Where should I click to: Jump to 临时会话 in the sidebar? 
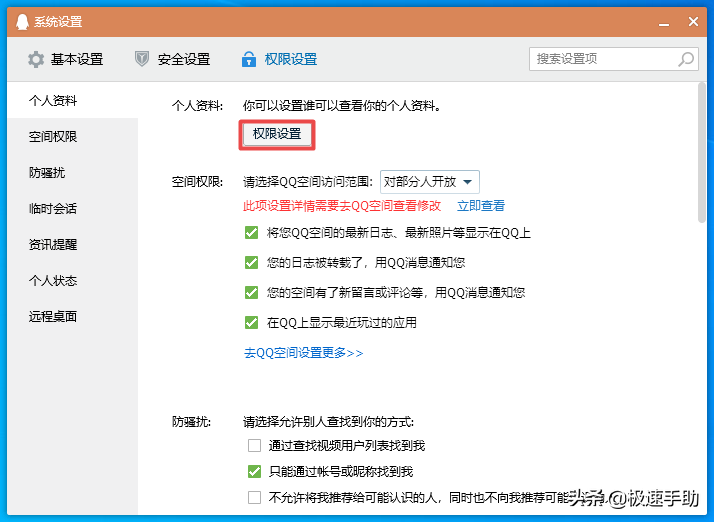[72, 208]
